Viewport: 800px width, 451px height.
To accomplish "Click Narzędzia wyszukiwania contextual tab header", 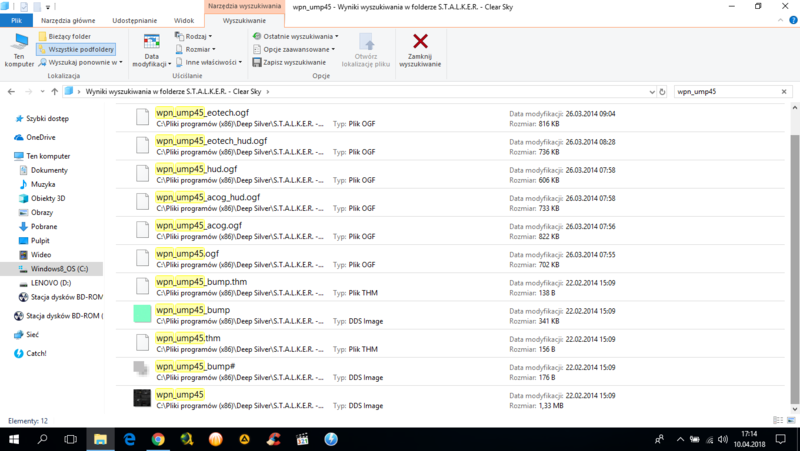I will [x=244, y=6].
